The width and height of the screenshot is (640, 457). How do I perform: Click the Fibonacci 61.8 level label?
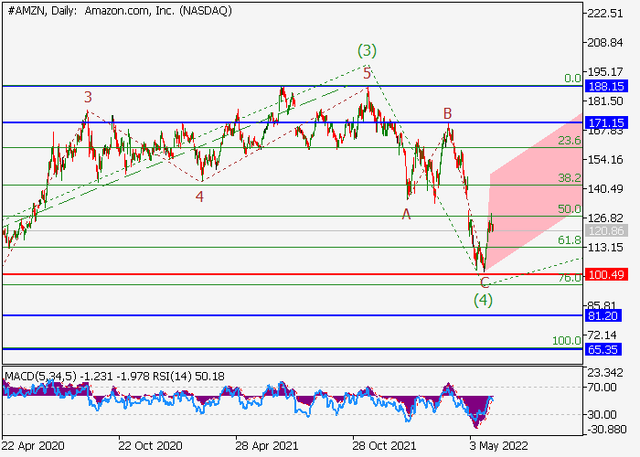[569, 240]
